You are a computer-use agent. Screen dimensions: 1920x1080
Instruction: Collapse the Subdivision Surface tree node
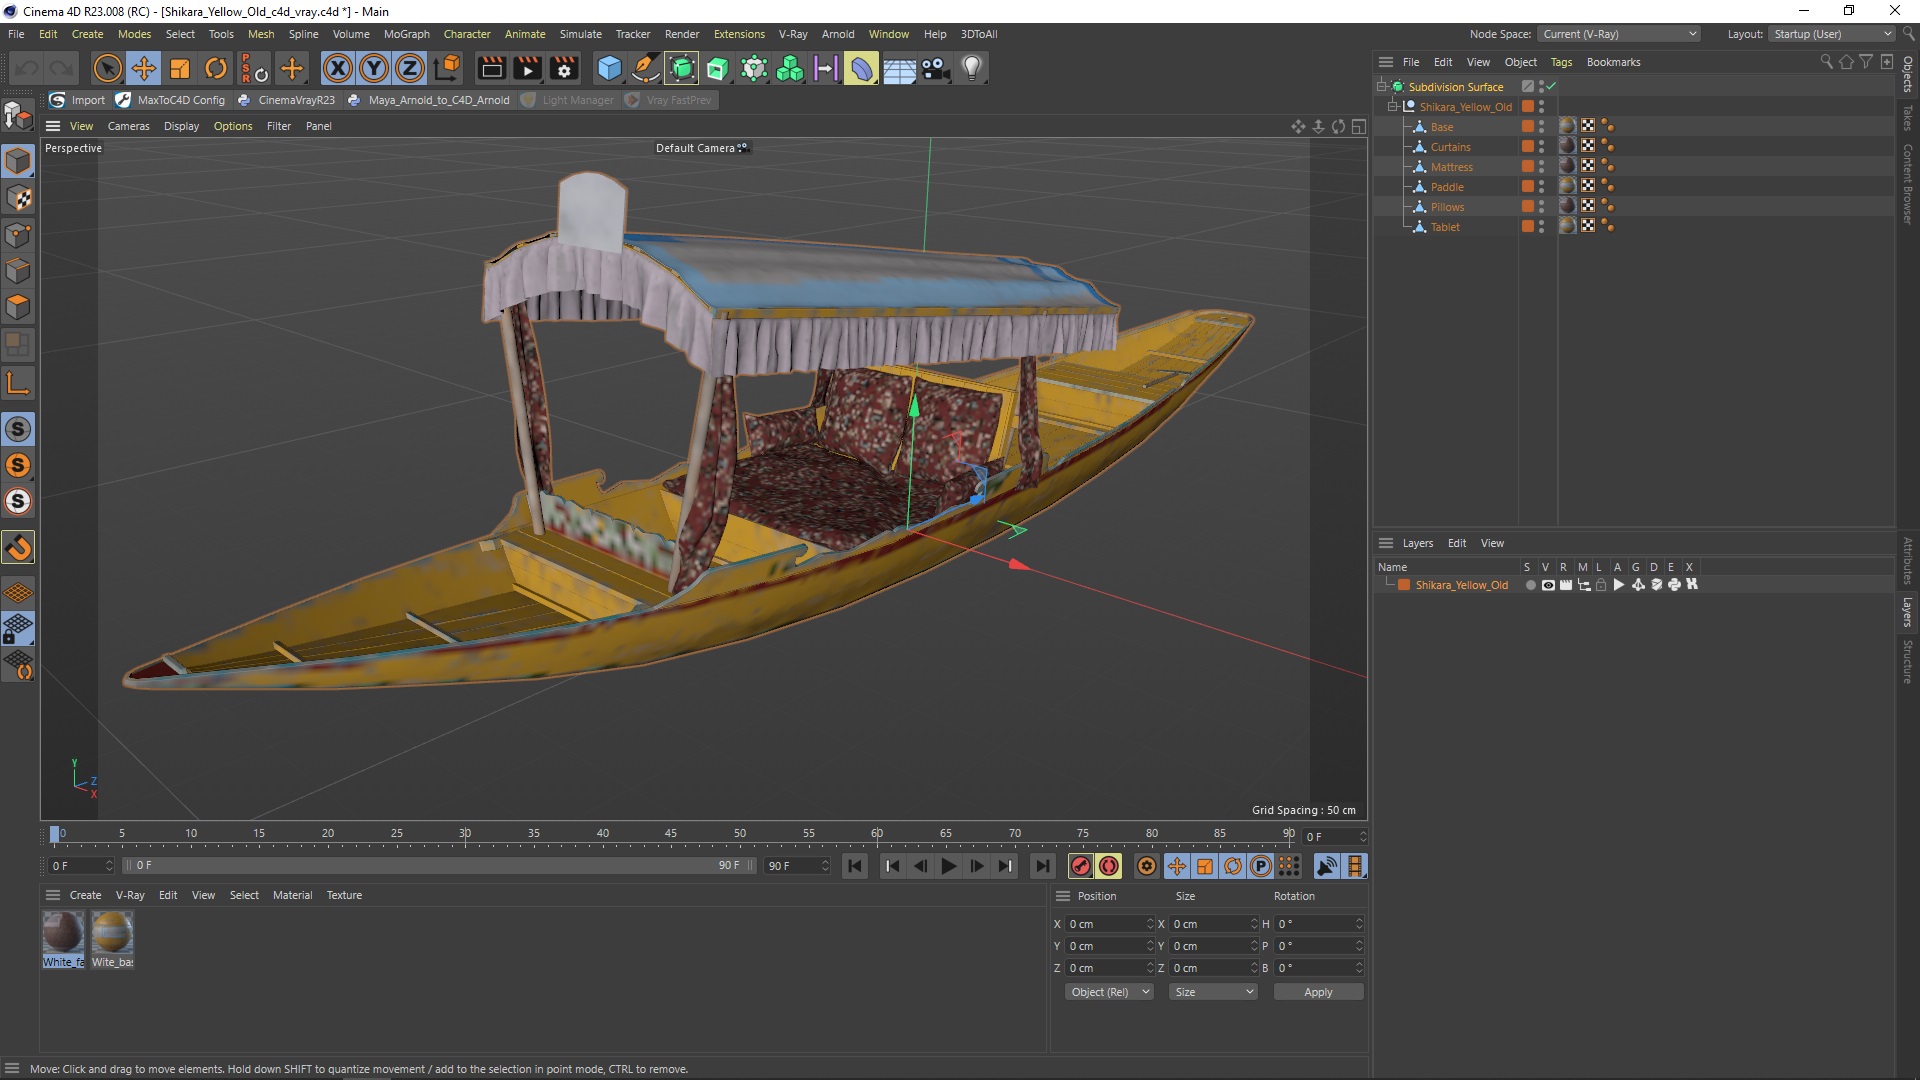point(1382,87)
